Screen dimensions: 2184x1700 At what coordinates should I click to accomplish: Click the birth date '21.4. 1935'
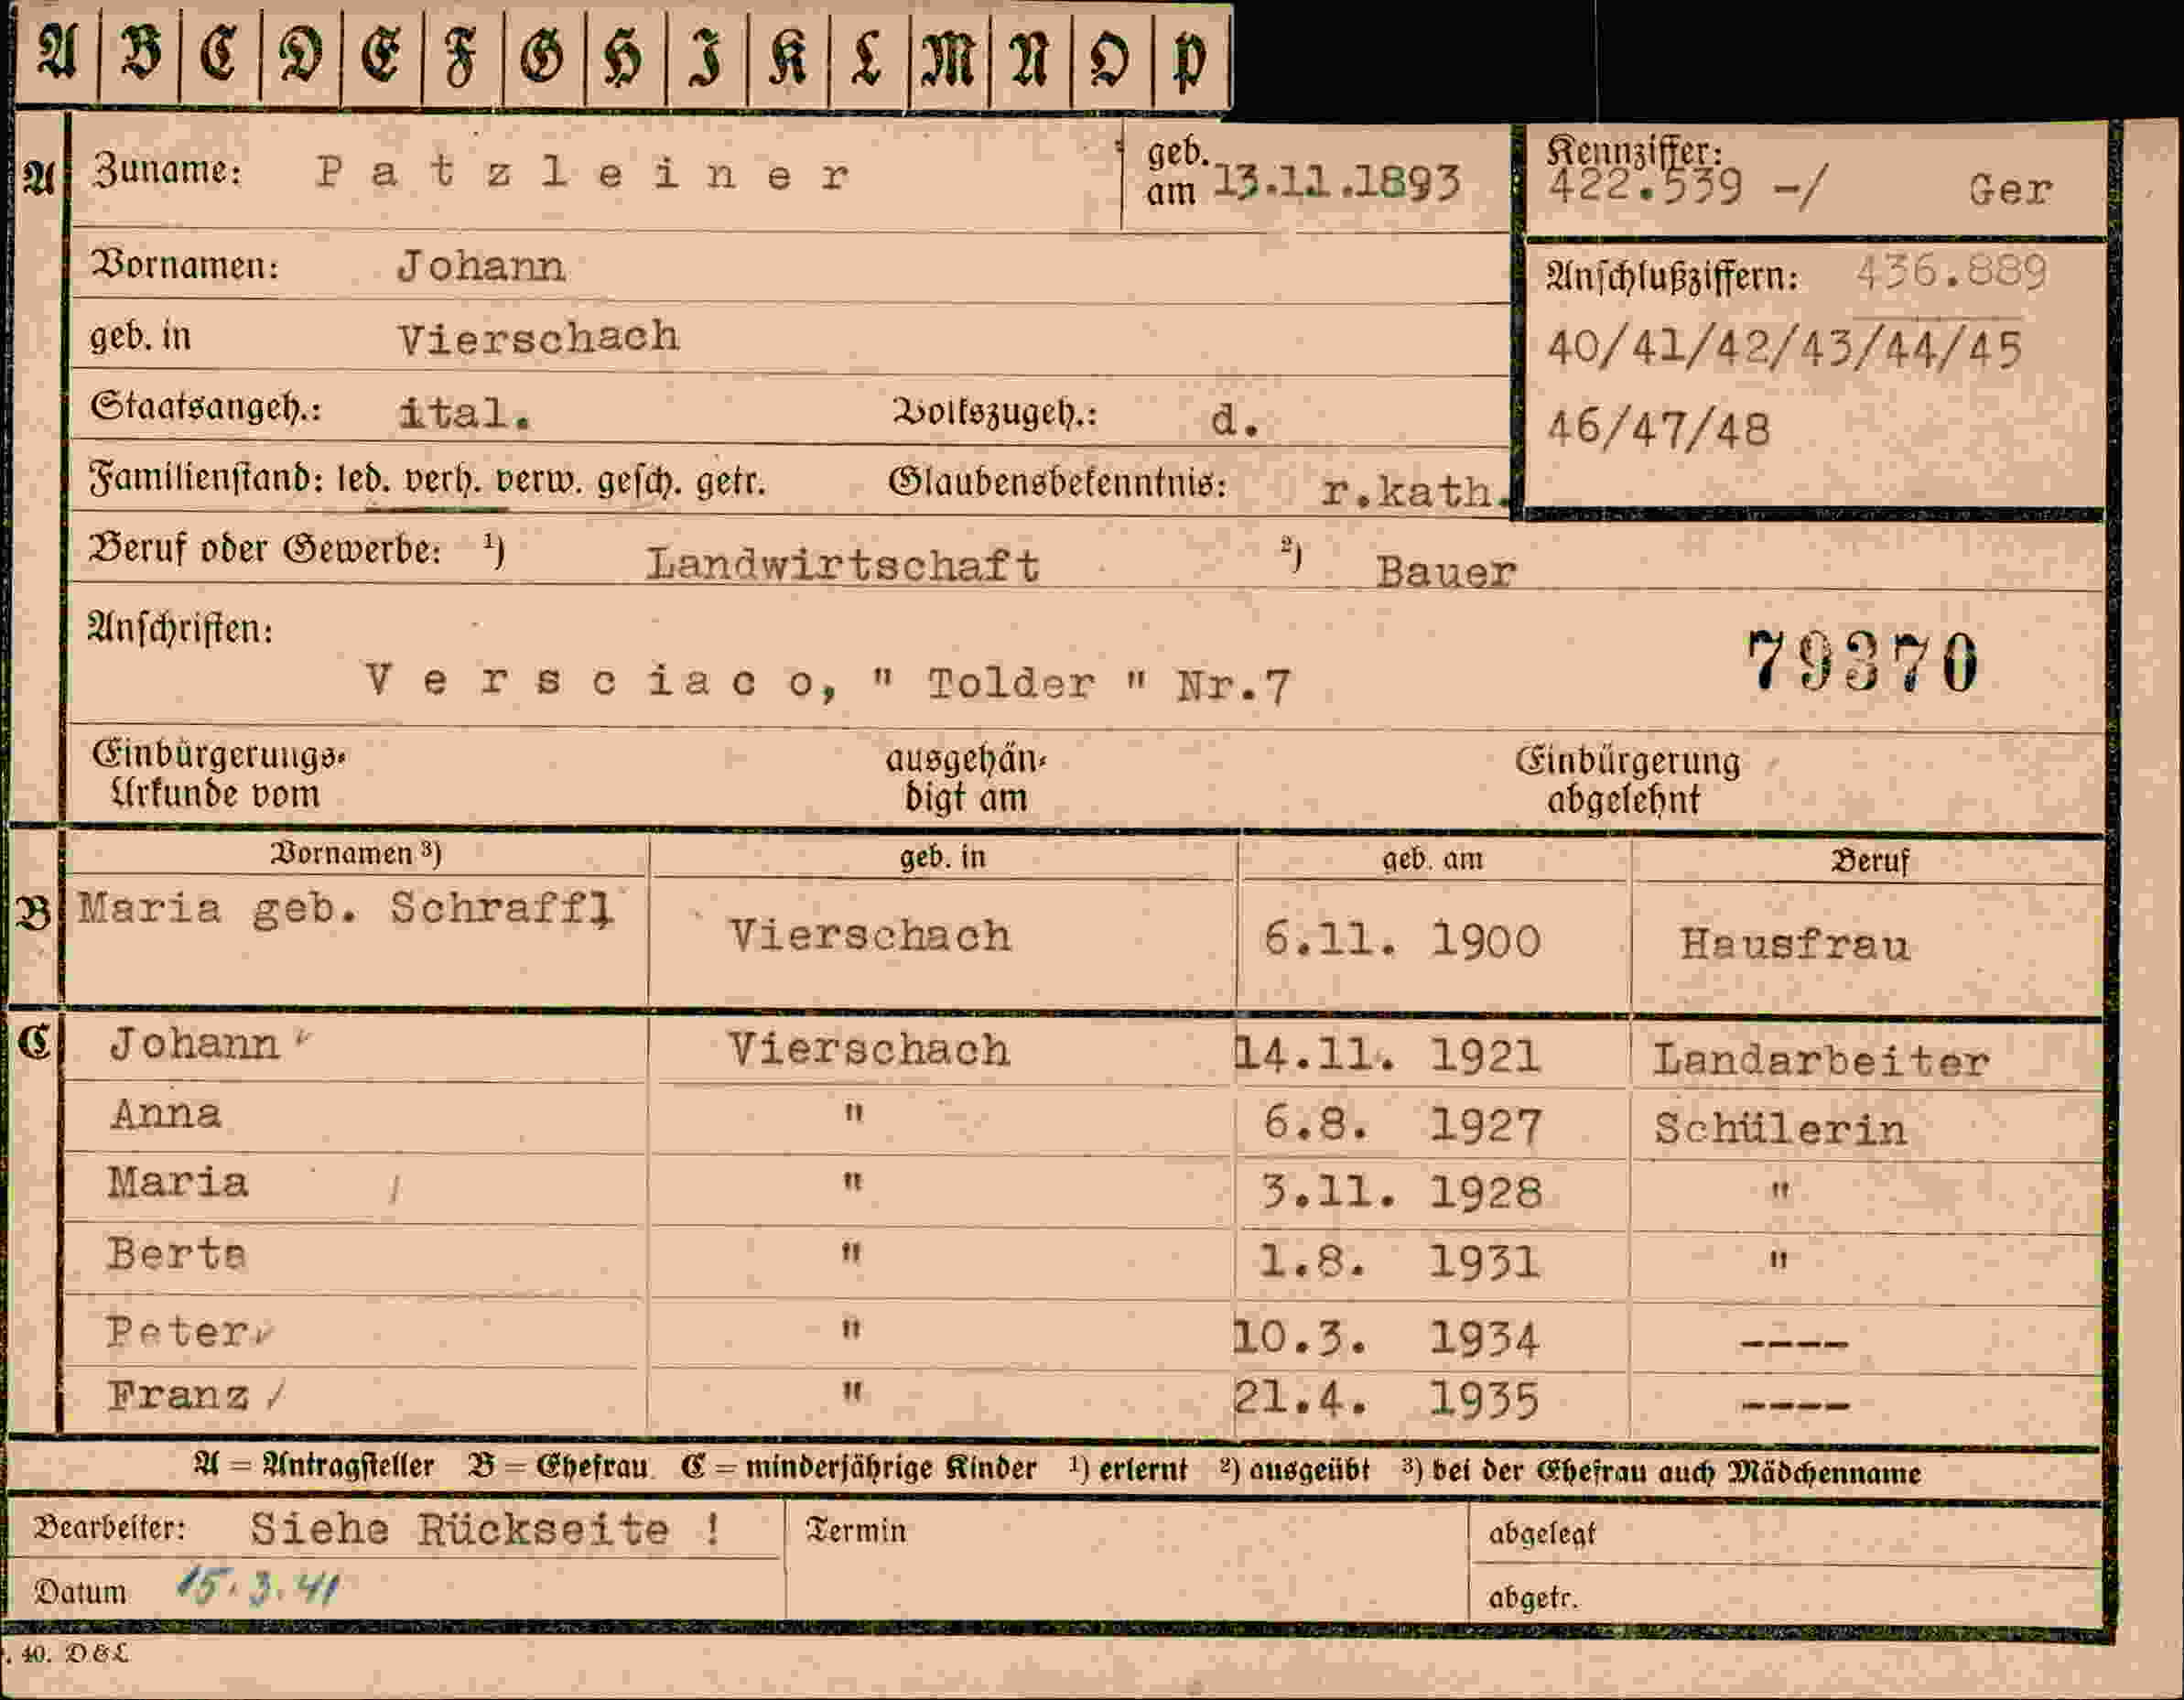1386,1399
